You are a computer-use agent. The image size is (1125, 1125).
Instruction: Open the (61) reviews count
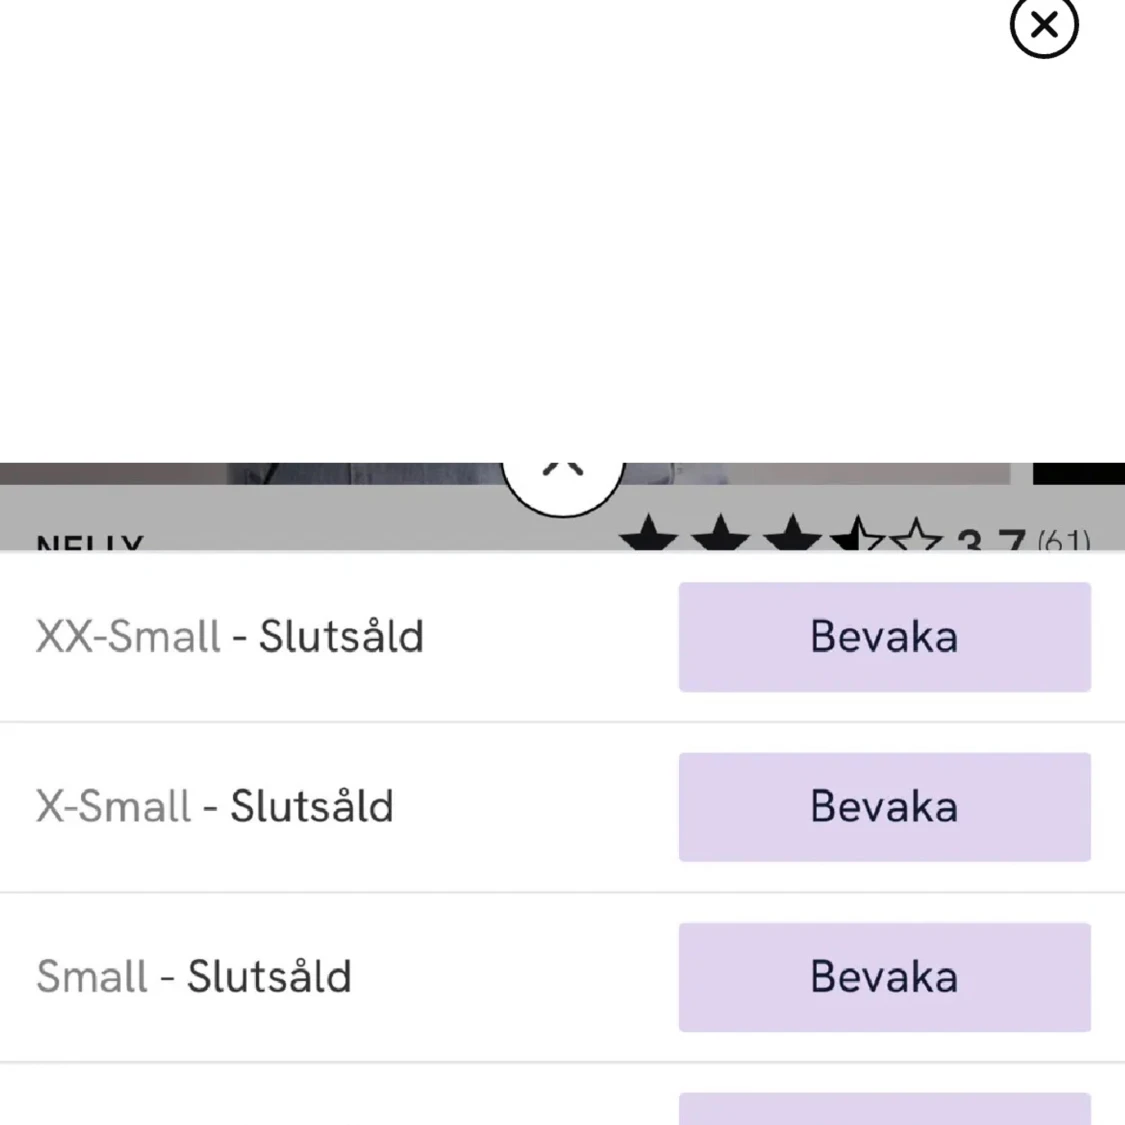(1064, 540)
